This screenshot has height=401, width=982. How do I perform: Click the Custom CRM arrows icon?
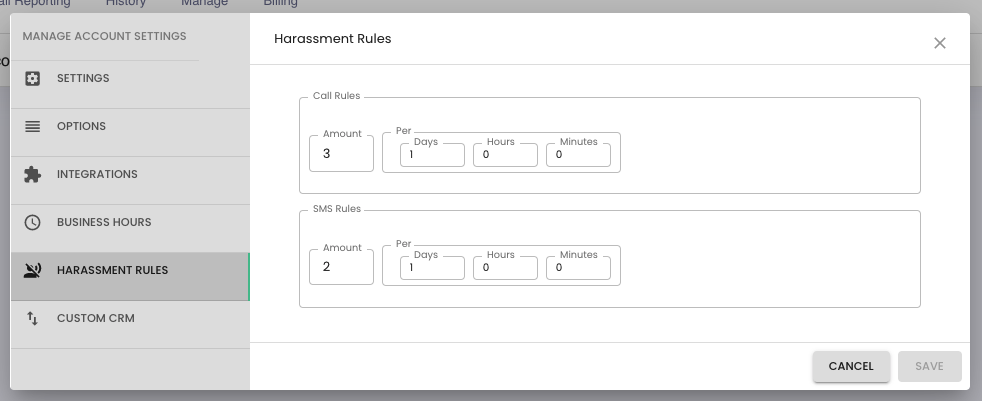coord(33,318)
